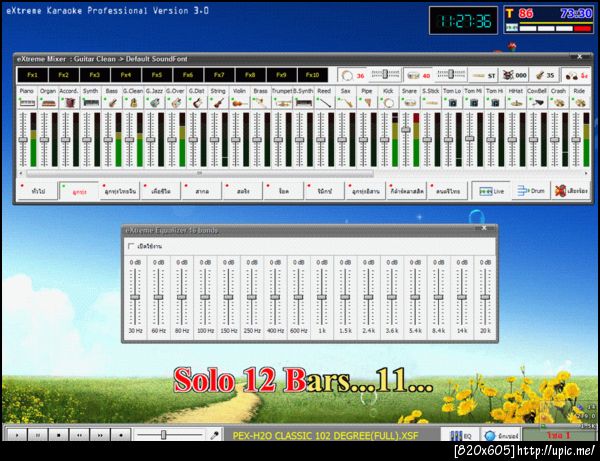Select the Sax instrument icon

(x=346, y=102)
